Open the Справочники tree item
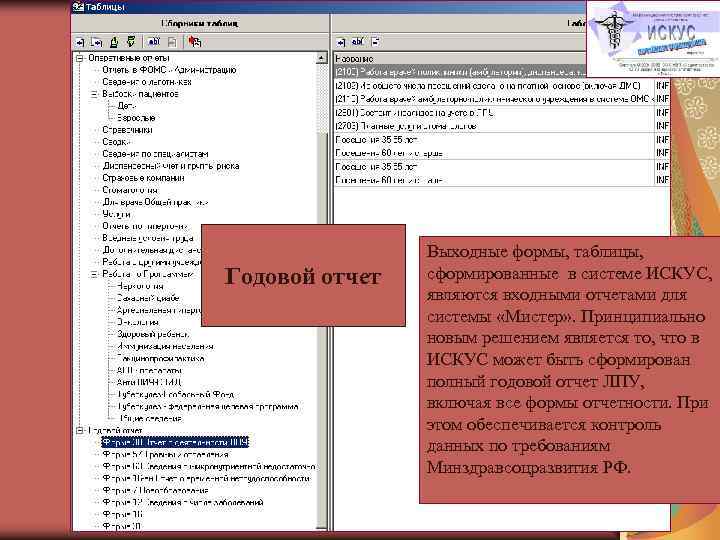This screenshot has width=720, height=540. point(127,129)
